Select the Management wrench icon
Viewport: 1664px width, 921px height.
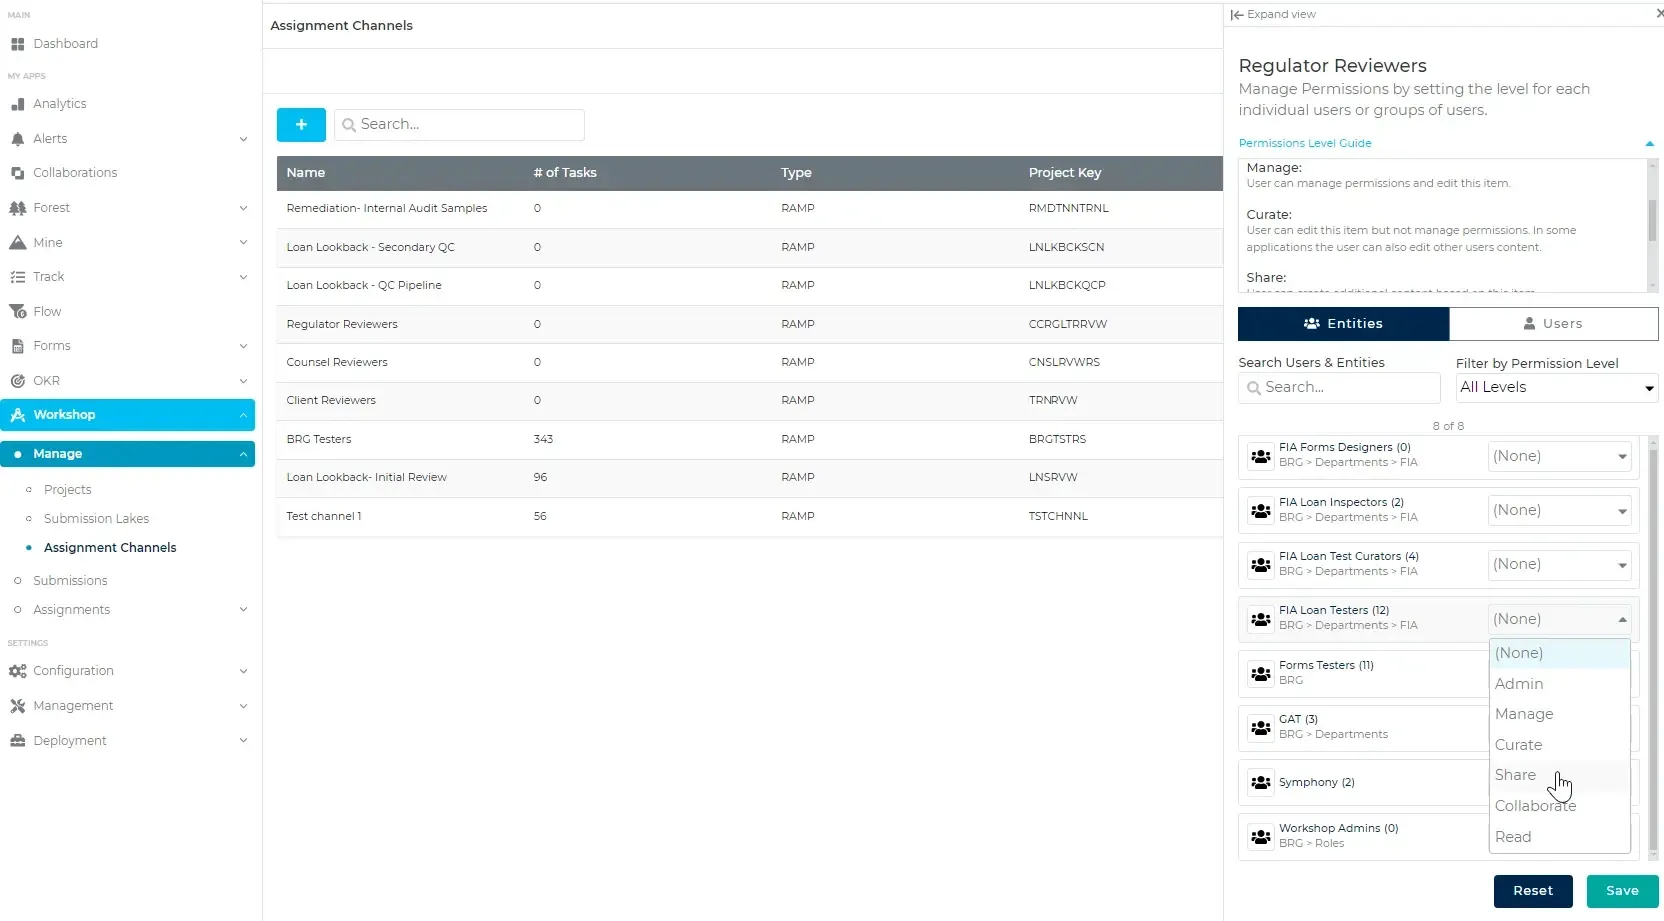(17, 706)
